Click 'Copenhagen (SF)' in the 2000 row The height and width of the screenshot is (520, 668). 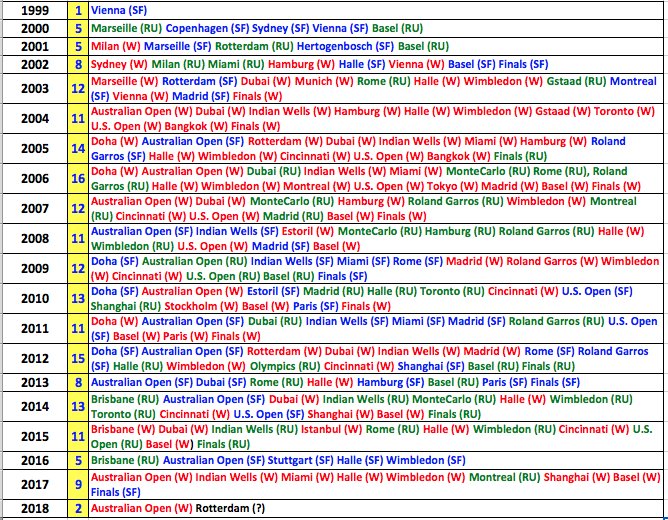(207, 29)
